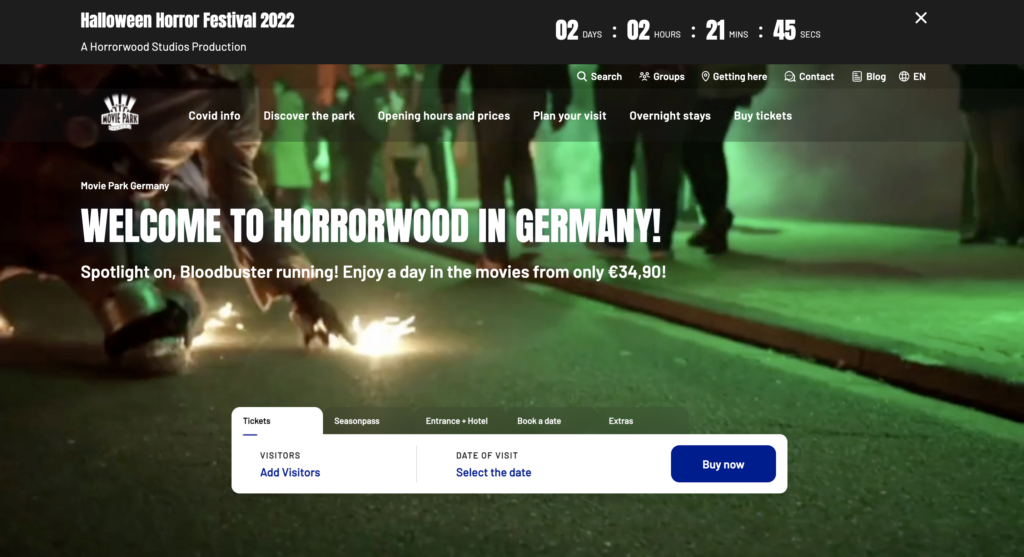Click the Groups people icon

tap(644, 76)
